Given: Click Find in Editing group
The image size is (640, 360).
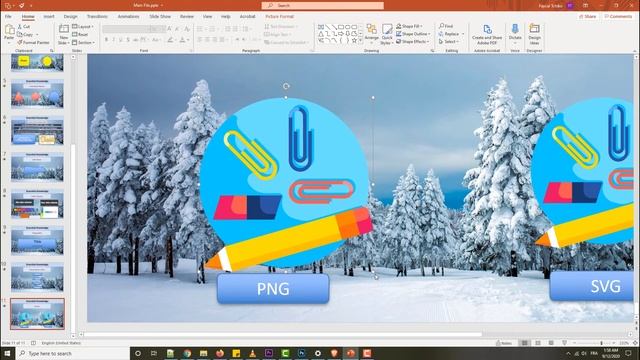Looking at the screenshot, I should pos(446,26).
